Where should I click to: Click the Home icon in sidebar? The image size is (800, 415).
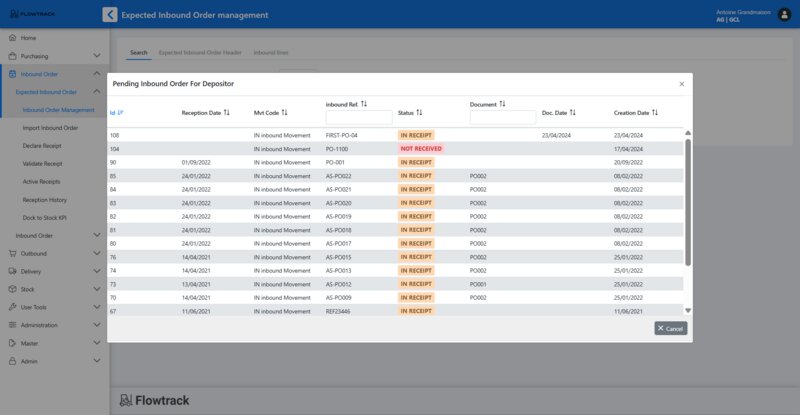(x=11, y=38)
